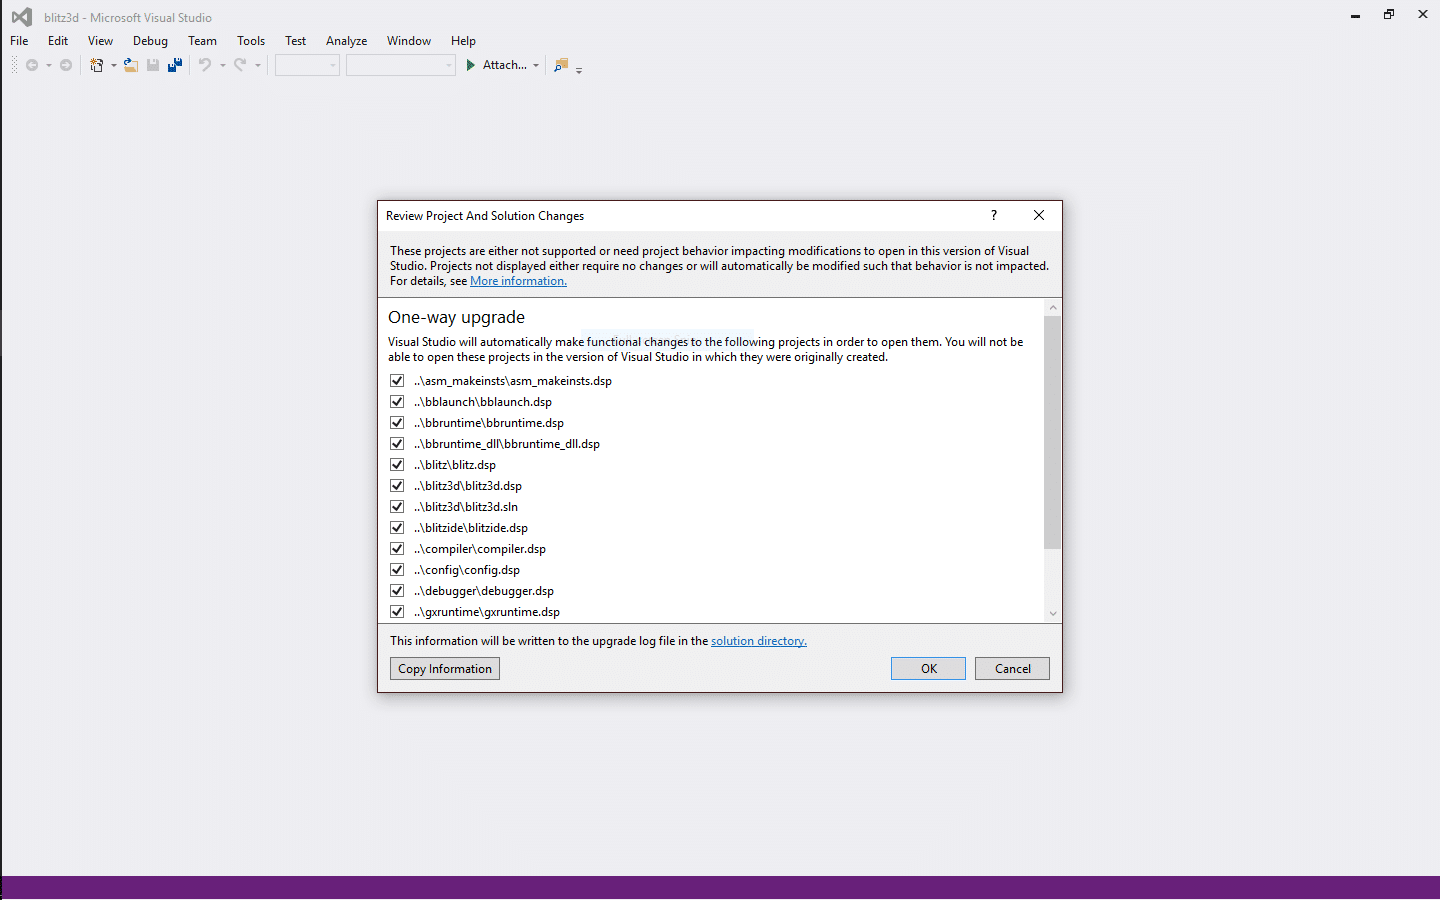Expand the Redo history dropdown arrow
Image resolution: width=1440 pixels, height=900 pixels.
[x=257, y=66]
